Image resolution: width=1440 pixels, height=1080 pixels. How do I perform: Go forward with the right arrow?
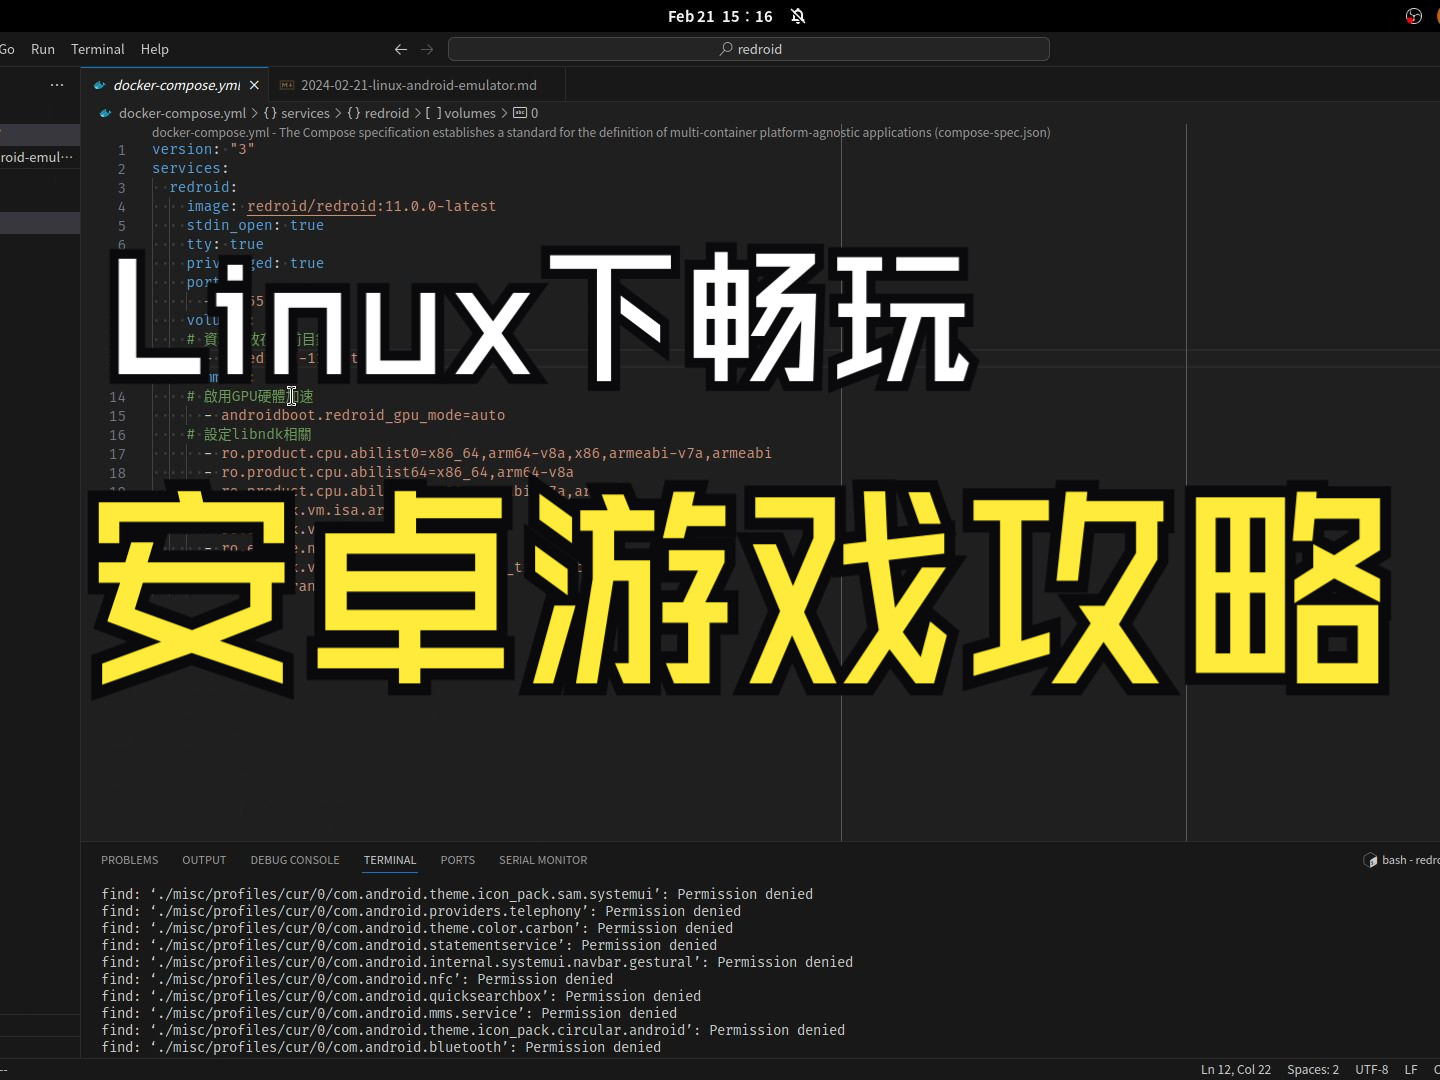click(427, 49)
